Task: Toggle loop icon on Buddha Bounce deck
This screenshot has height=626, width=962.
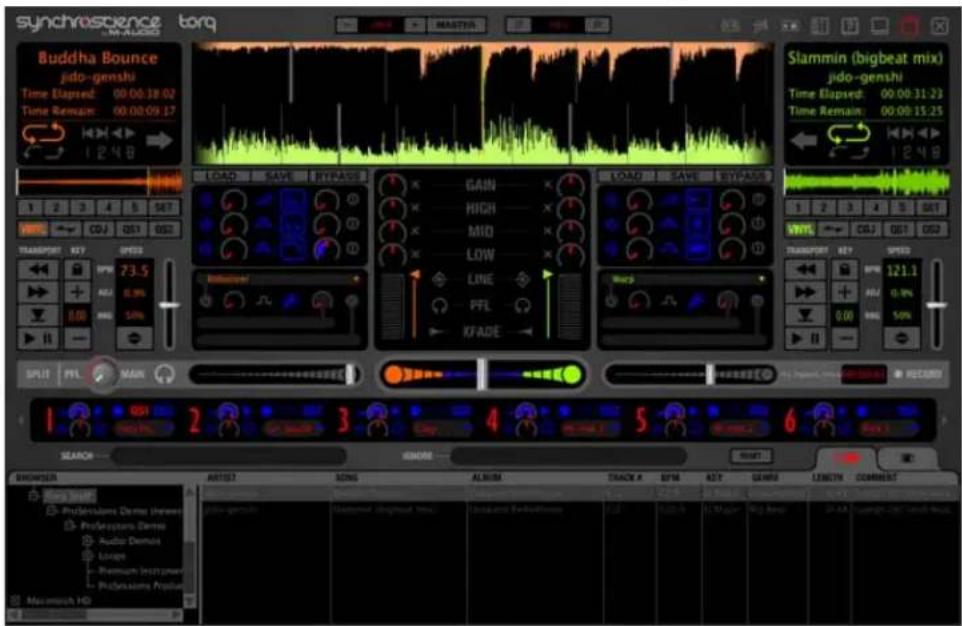Action: coord(44,133)
